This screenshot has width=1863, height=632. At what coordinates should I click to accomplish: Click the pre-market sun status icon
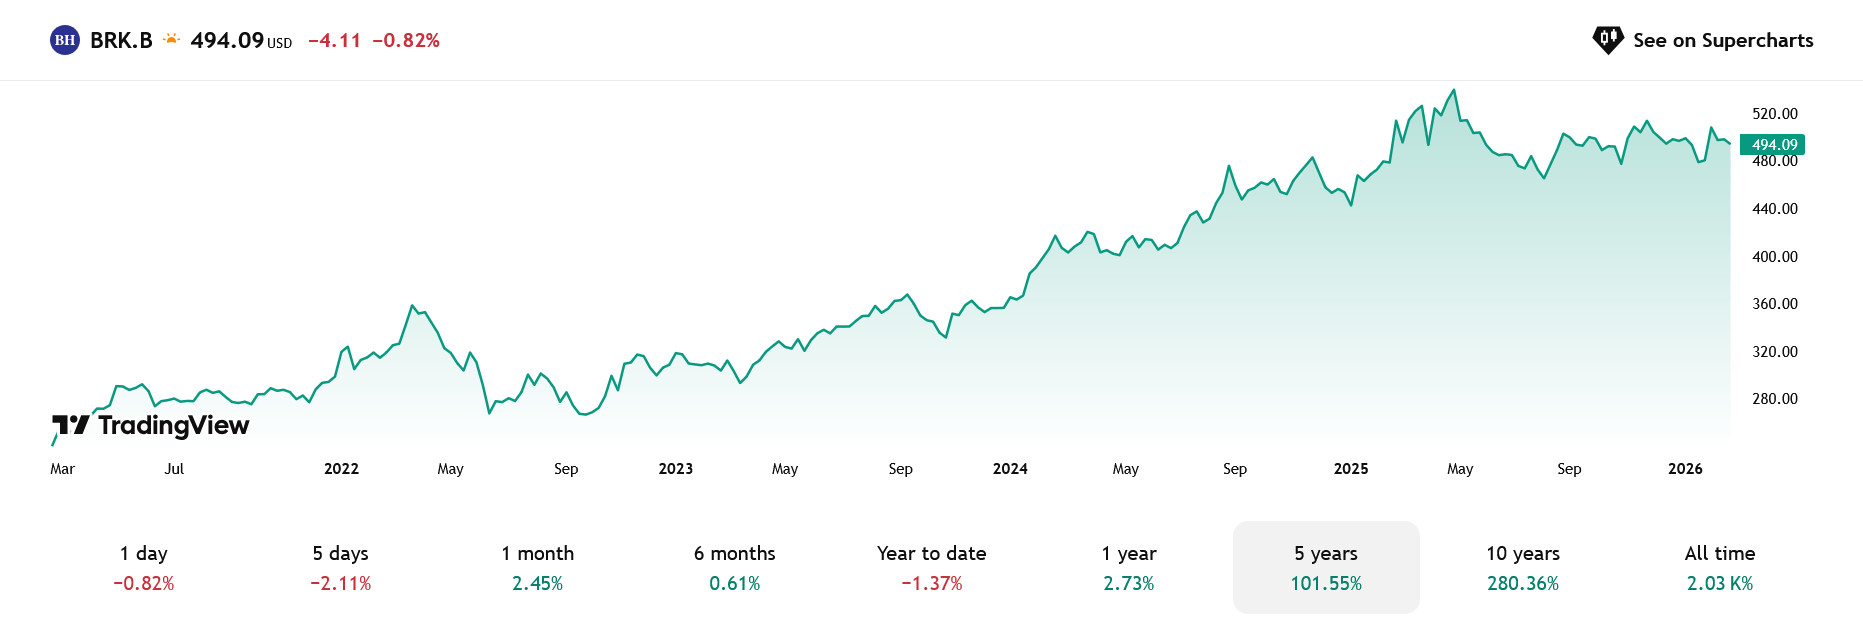172,39
